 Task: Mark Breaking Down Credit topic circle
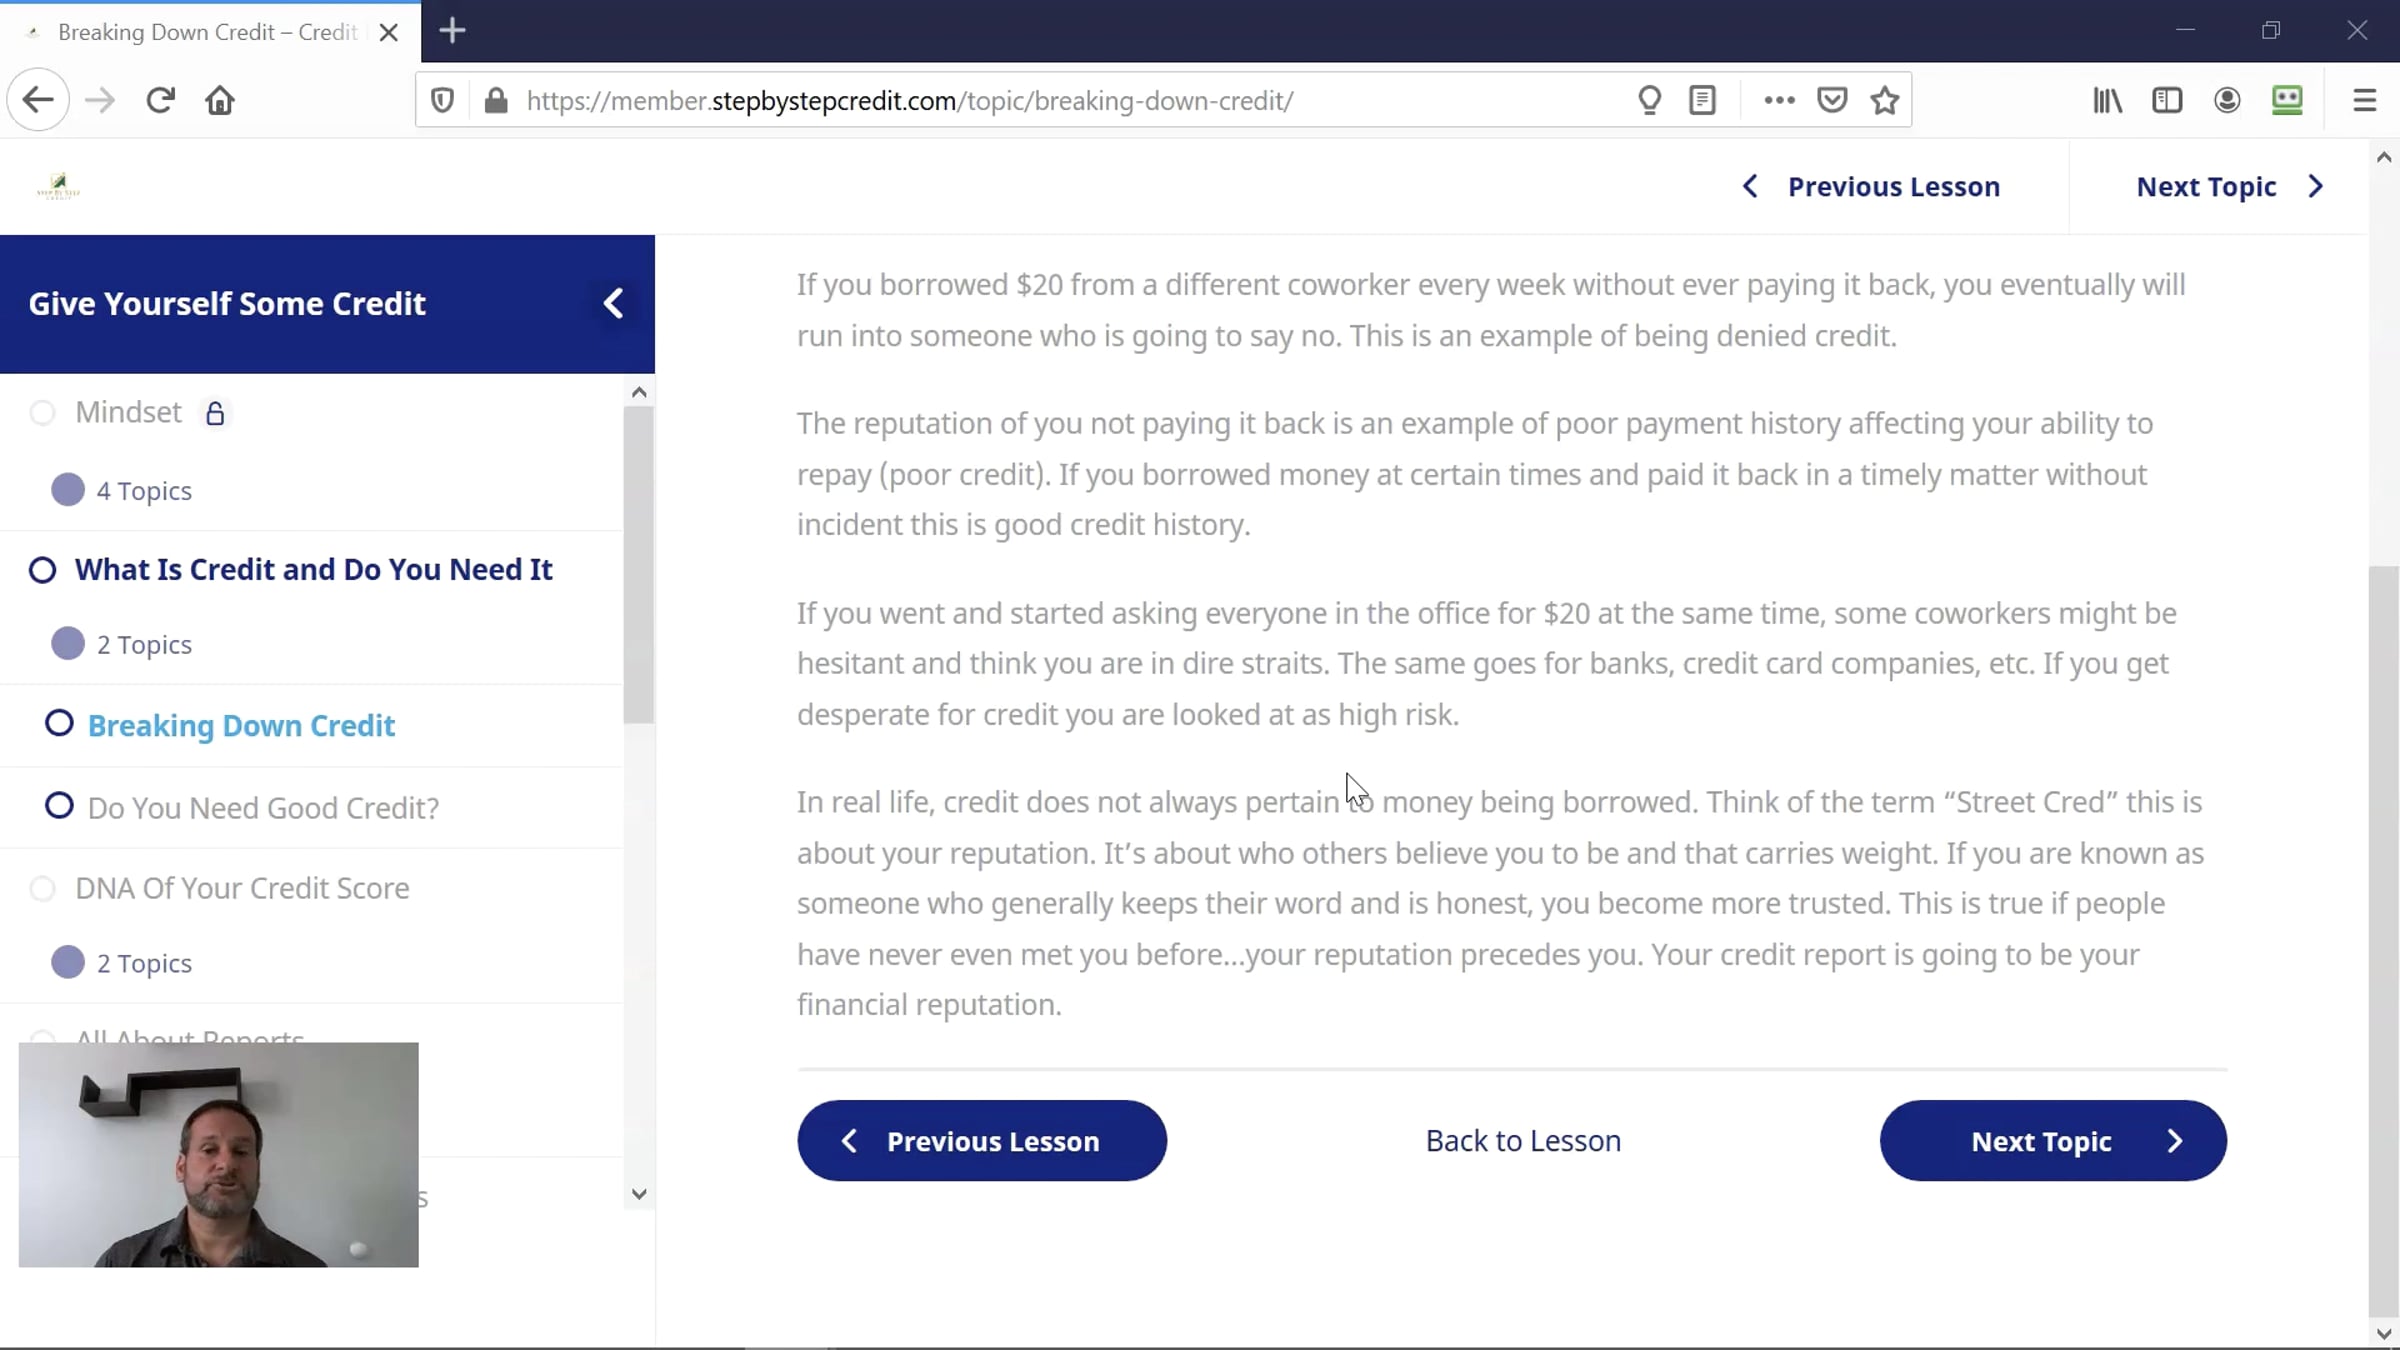(x=60, y=723)
